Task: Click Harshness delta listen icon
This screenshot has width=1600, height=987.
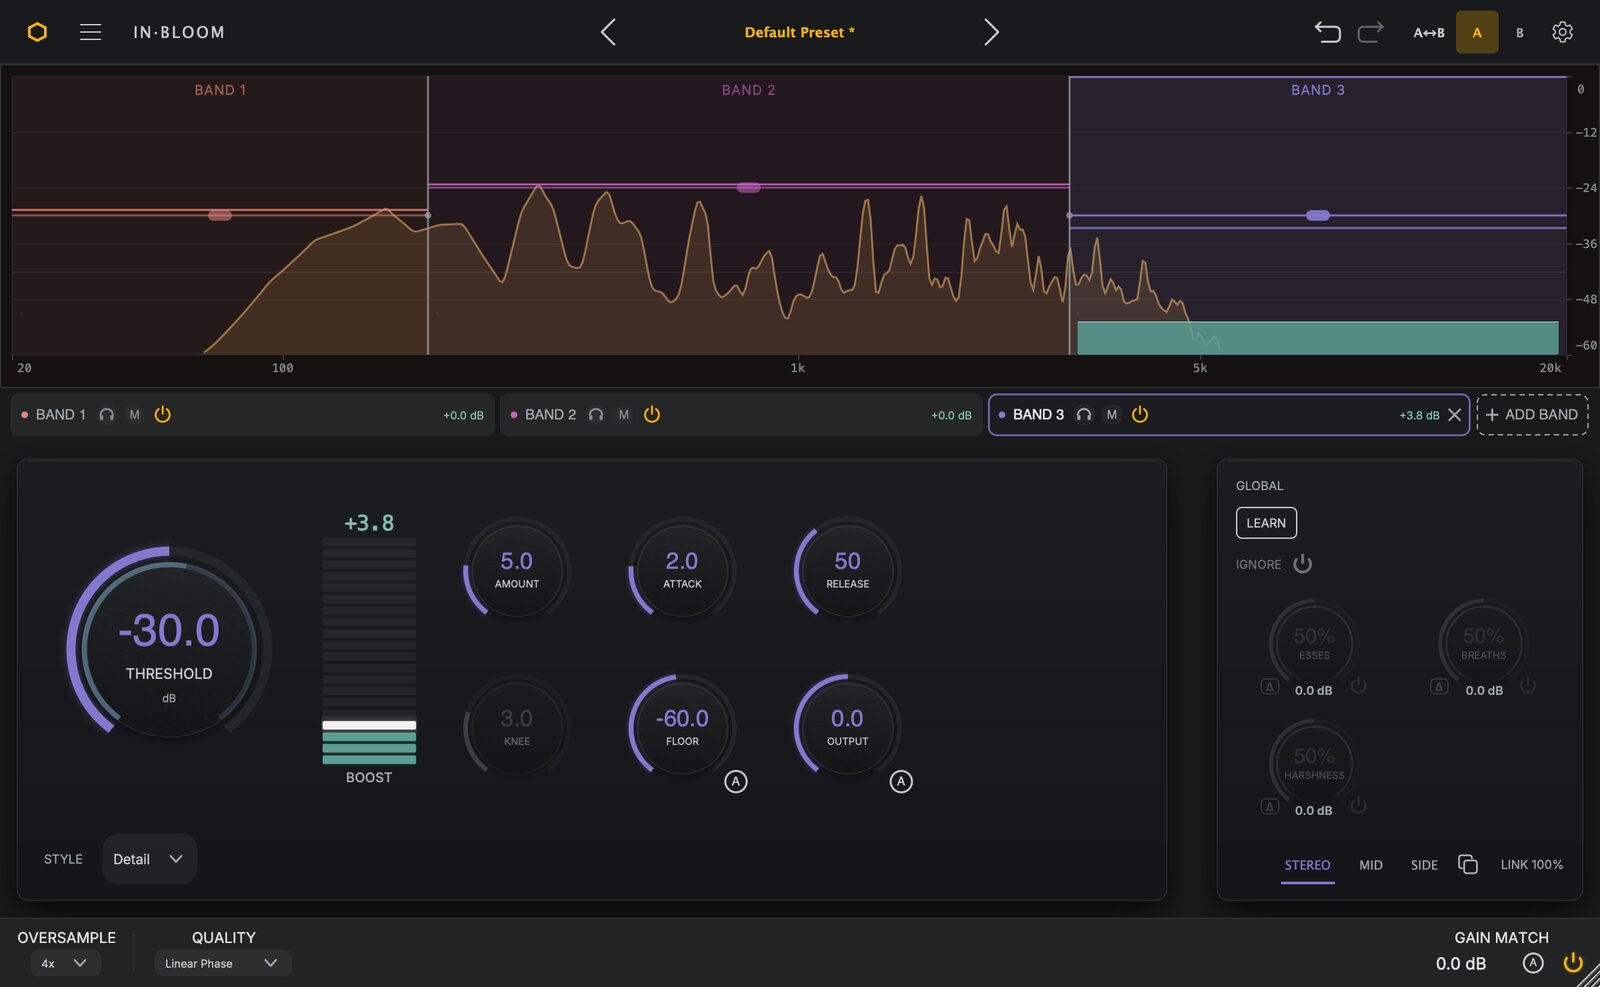Action: click(x=1270, y=806)
